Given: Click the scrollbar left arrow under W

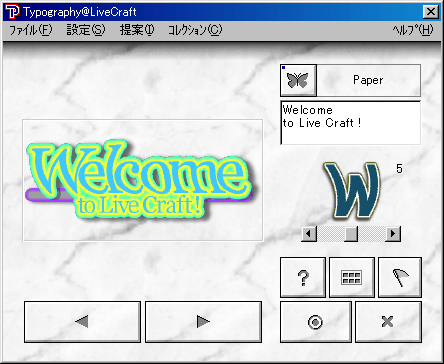Looking at the screenshot, I should [309, 234].
